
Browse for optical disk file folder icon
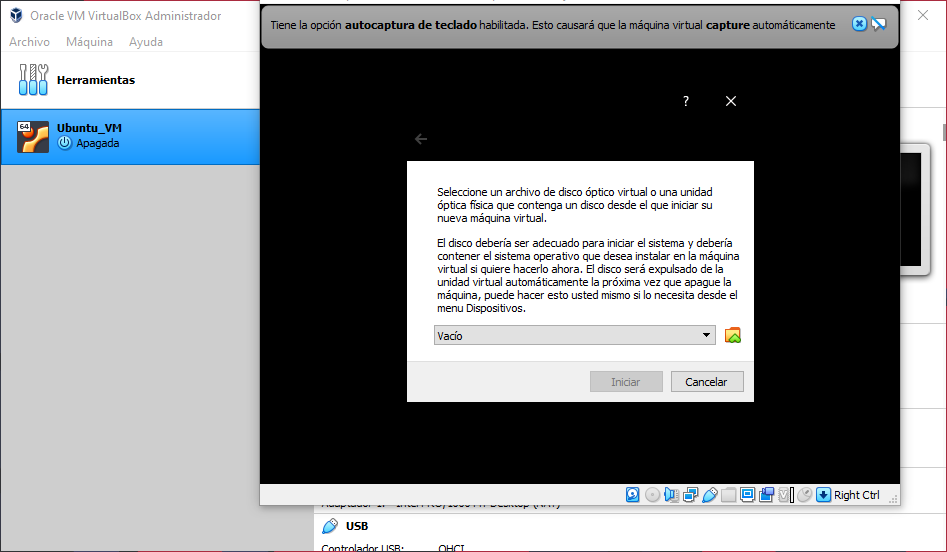point(733,335)
